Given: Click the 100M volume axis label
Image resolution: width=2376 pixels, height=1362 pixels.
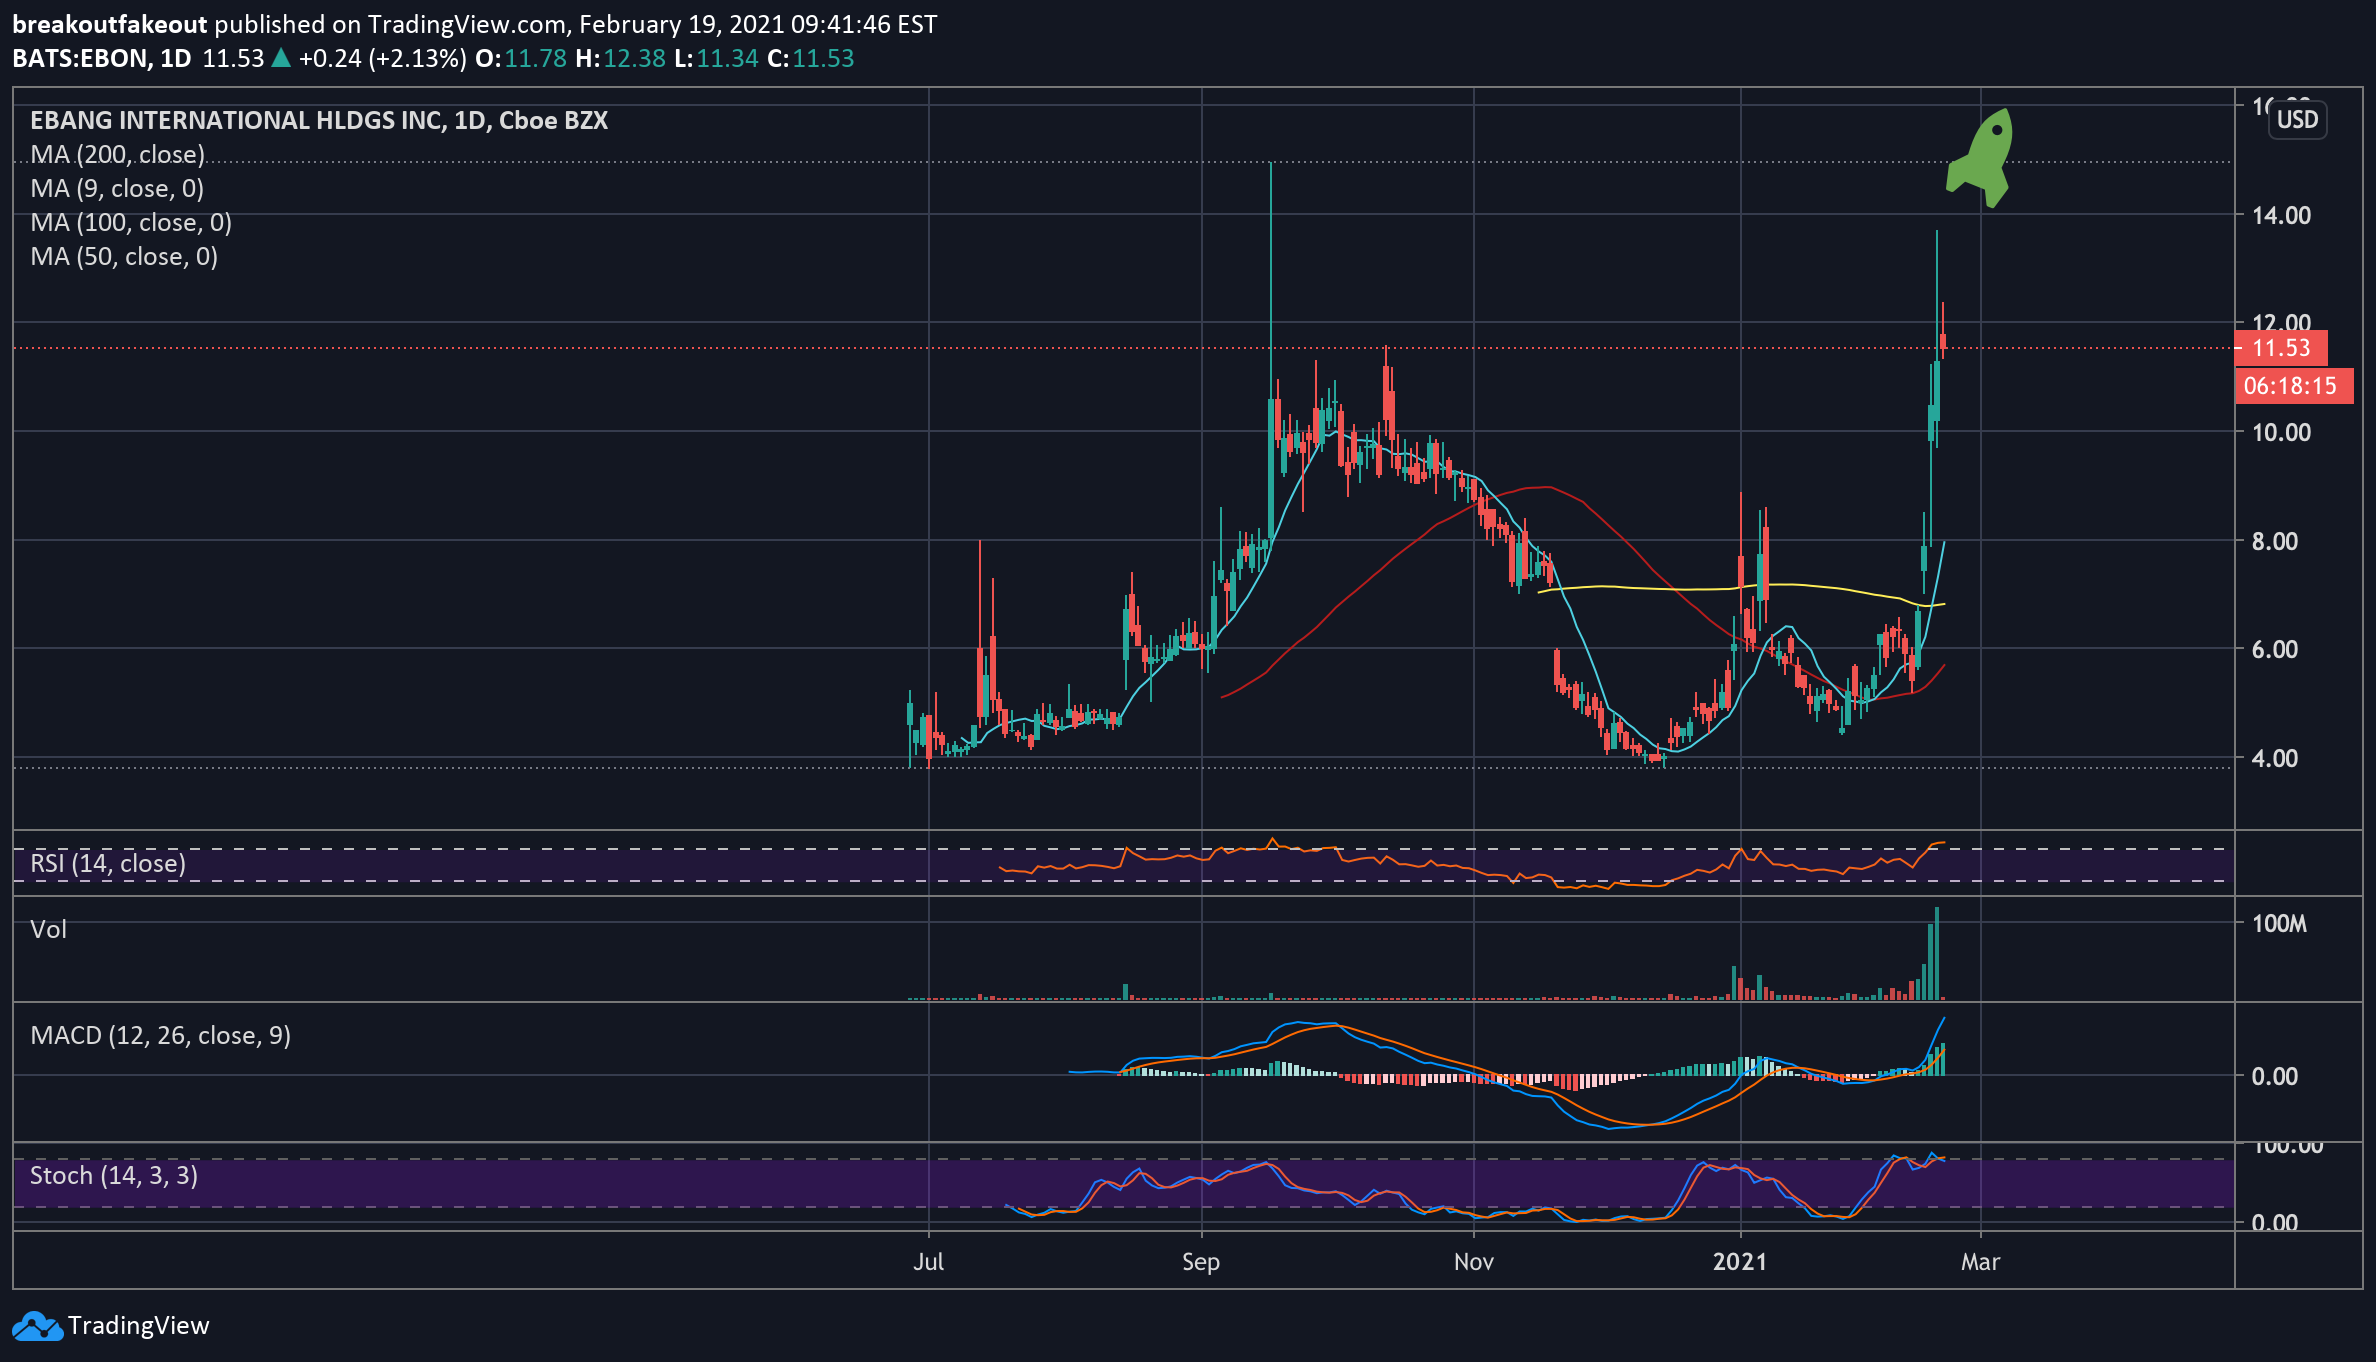Looking at the screenshot, I should [x=2280, y=923].
